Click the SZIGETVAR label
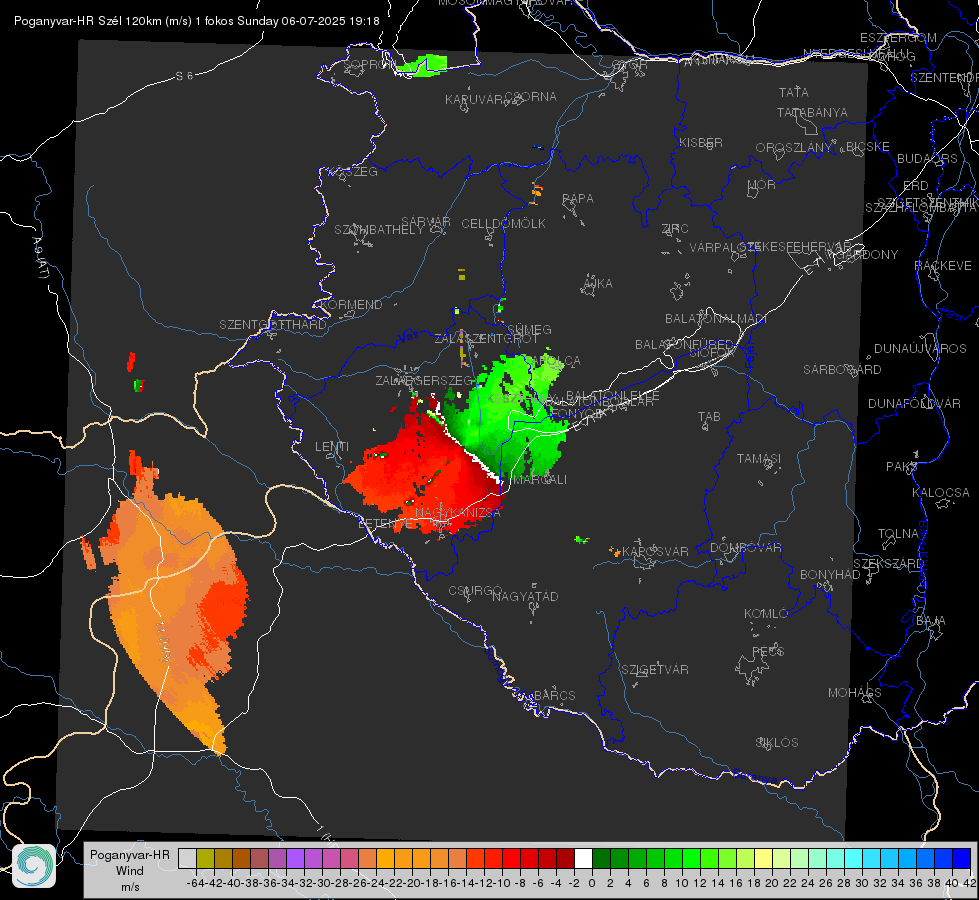The width and height of the screenshot is (979, 900). click(655, 670)
